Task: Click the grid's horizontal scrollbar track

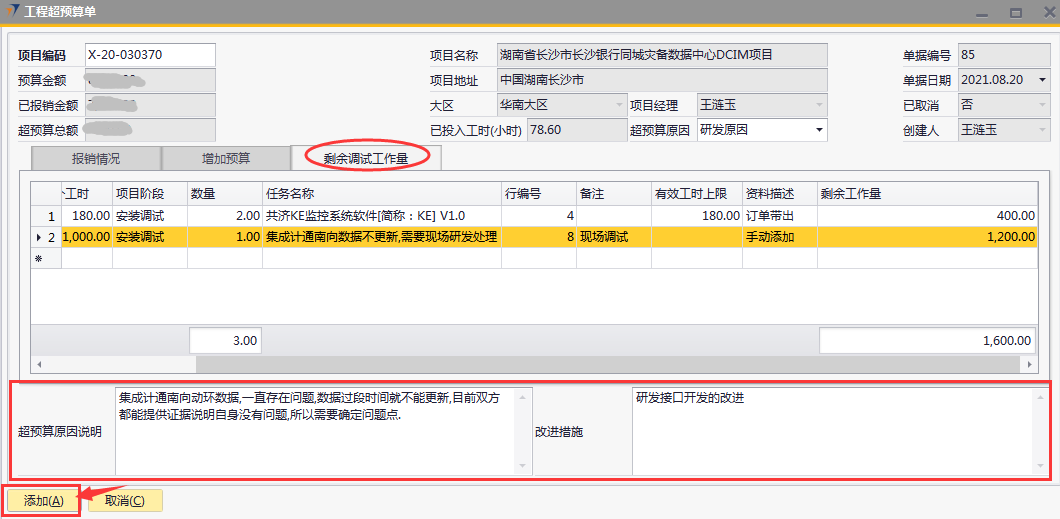Action: tap(530, 365)
